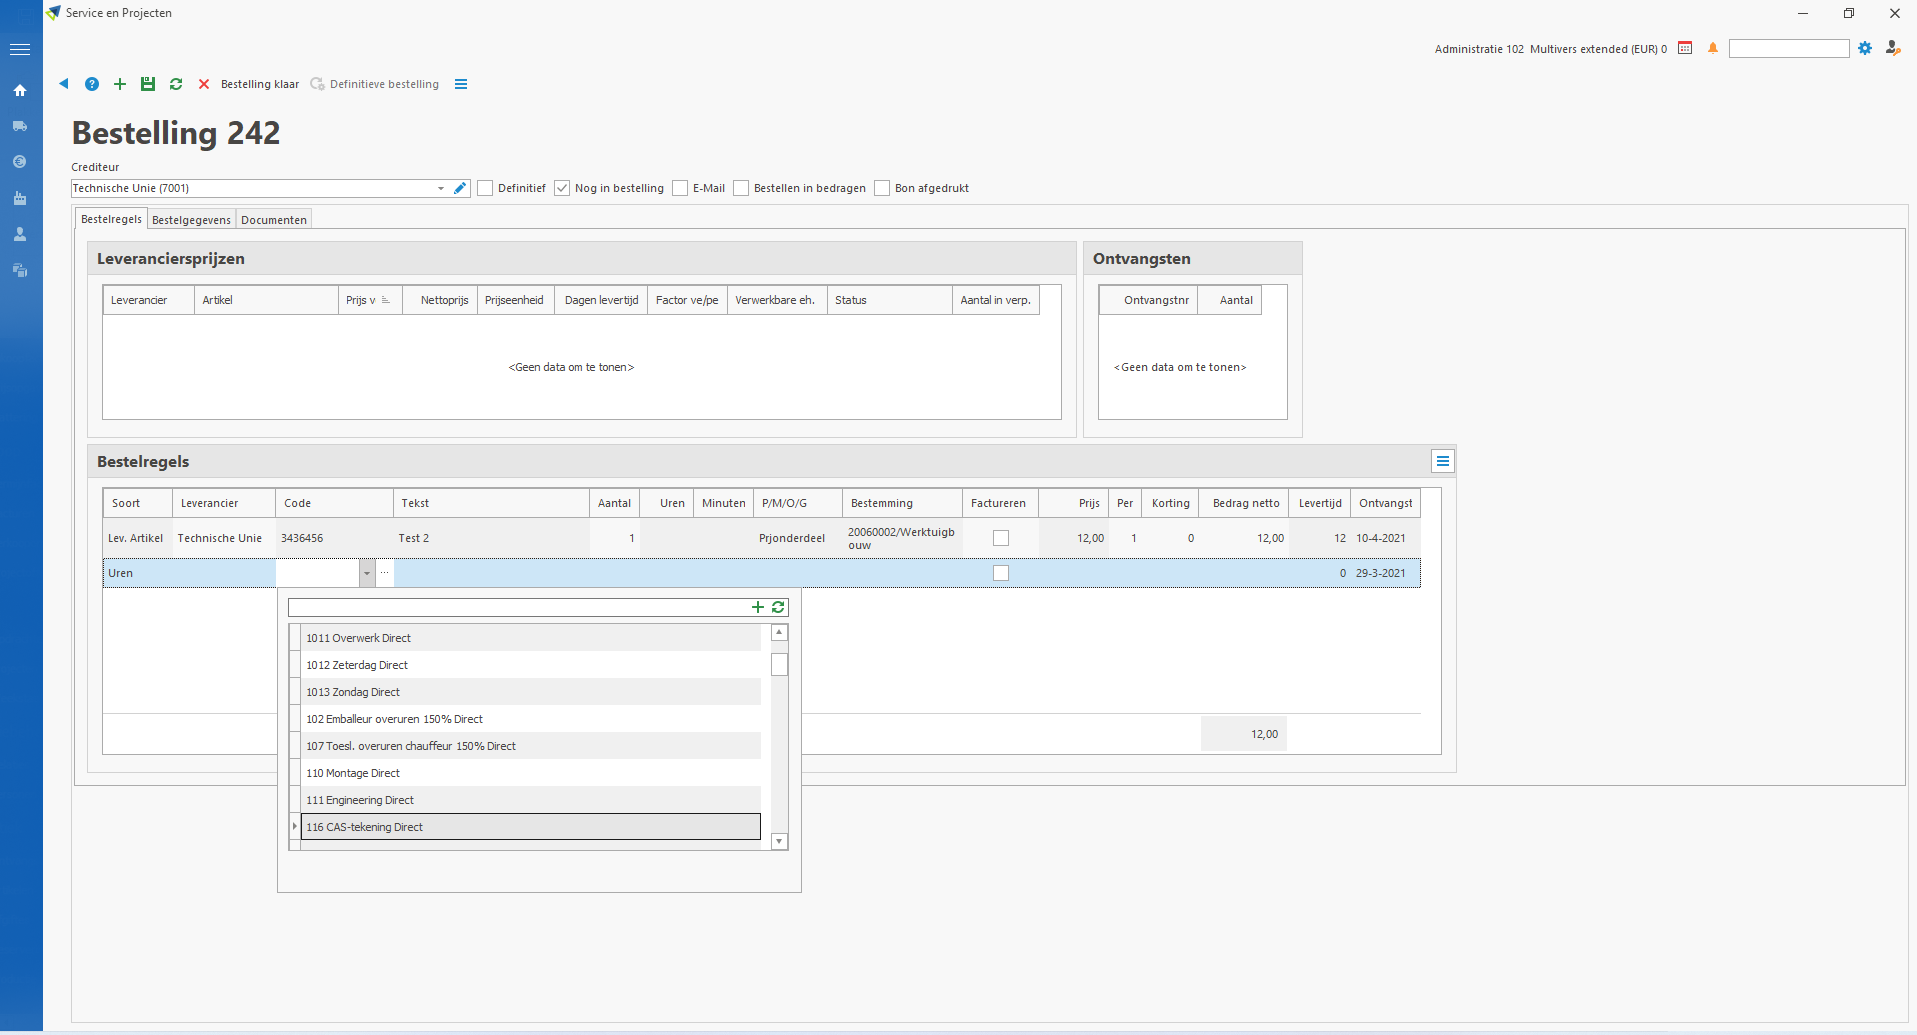This screenshot has height=1035, width=1917.
Task: Click the dropdown list scroll down arrow
Action: coord(779,842)
